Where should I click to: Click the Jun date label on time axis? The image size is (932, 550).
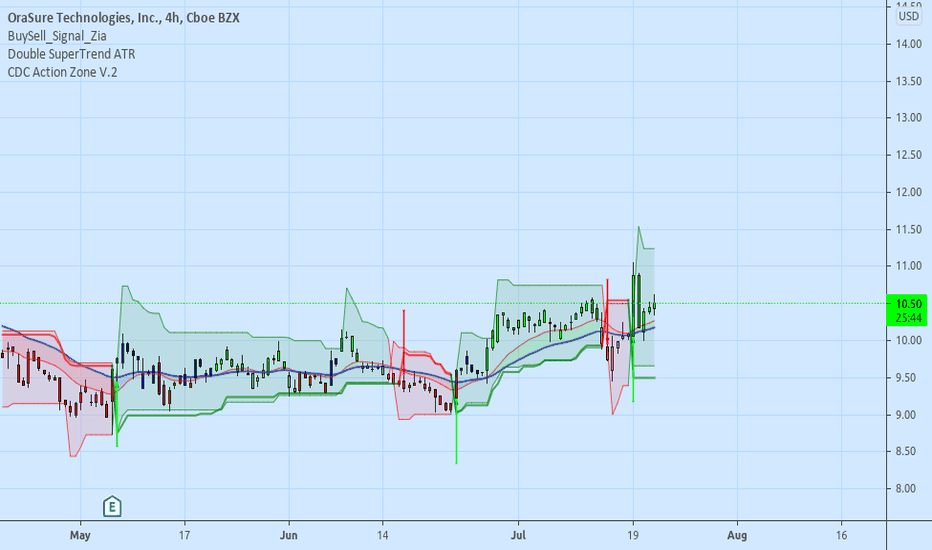288,535
